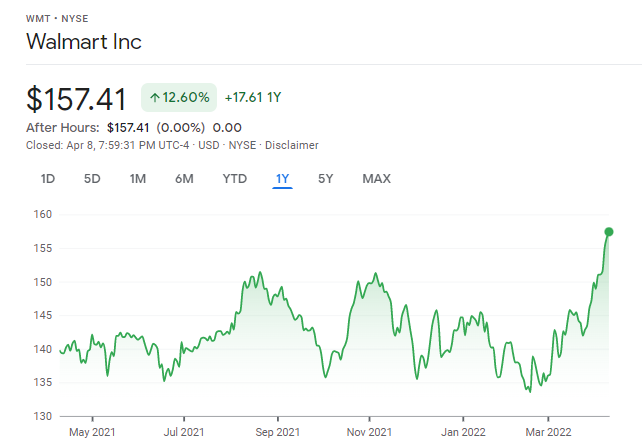Screen dimensions: 642x444
Task: Click the 140 y-axis label
Action: pyautogui.click(x=43, y=349)
